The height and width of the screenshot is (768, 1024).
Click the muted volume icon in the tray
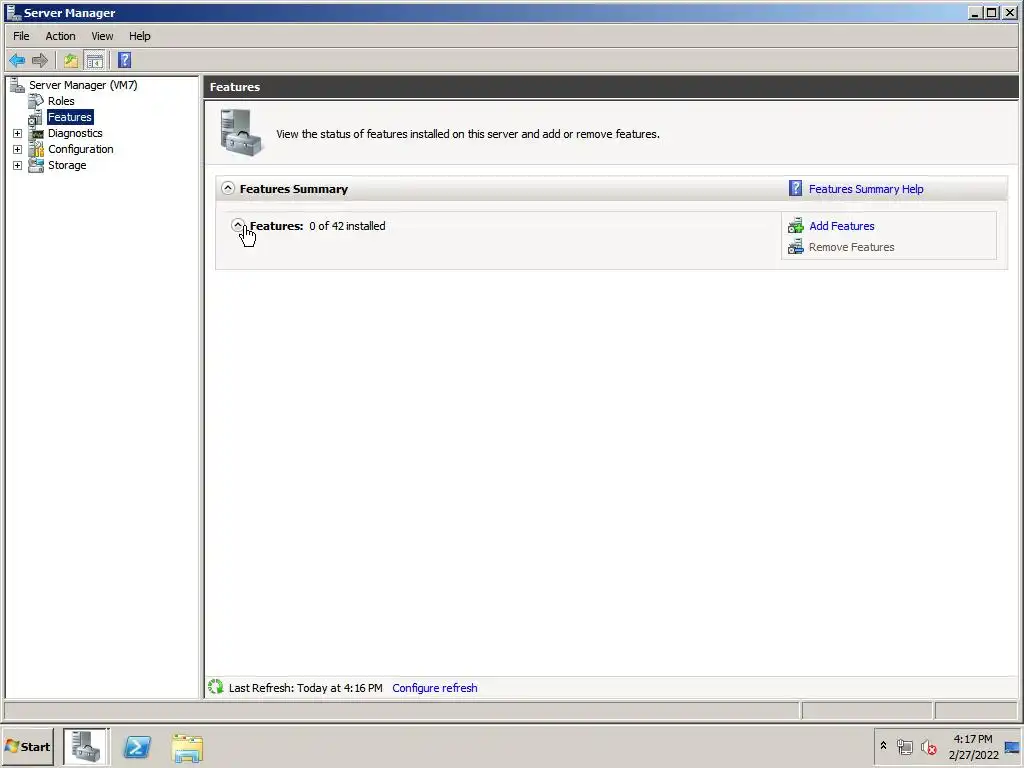point(929,747)
